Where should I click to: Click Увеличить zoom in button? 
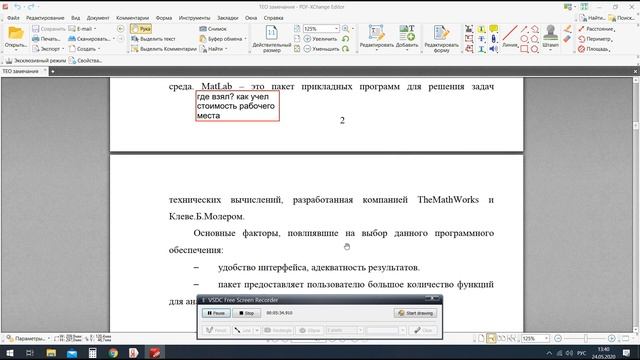[321, 39]
